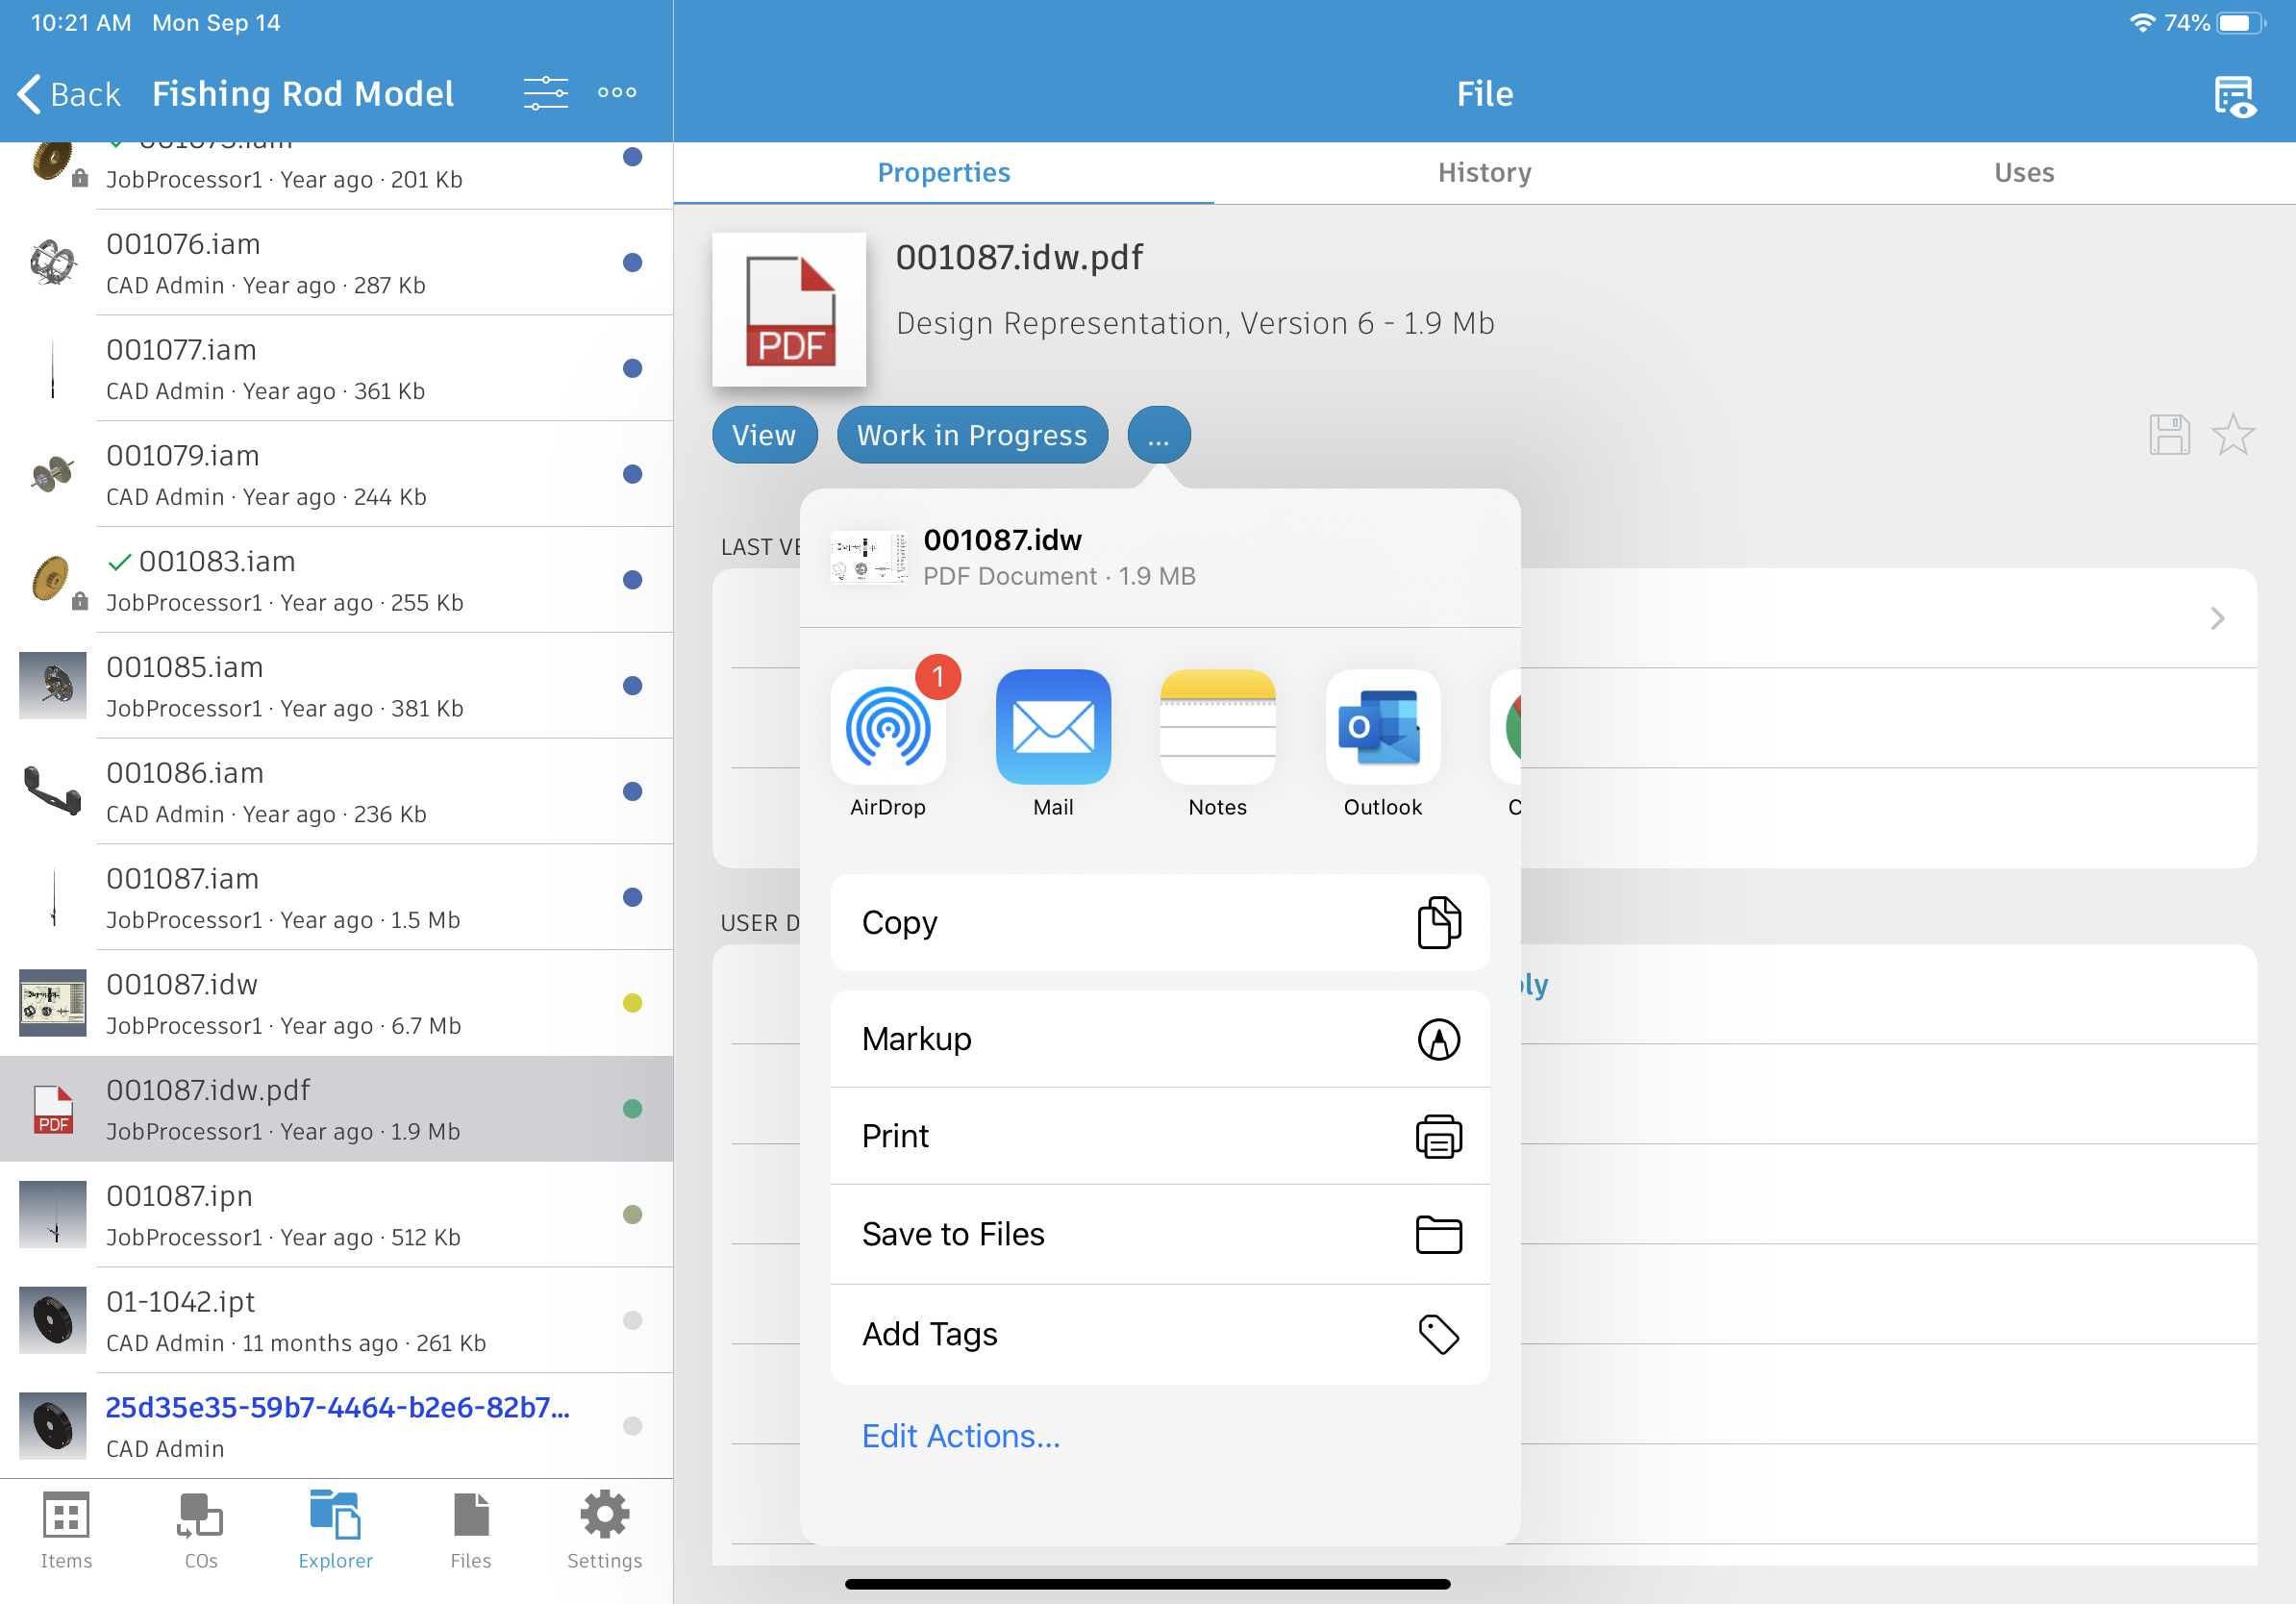Share the PDF via AirDrop
The image size is (2296, 1604).
tap(888, 729)
